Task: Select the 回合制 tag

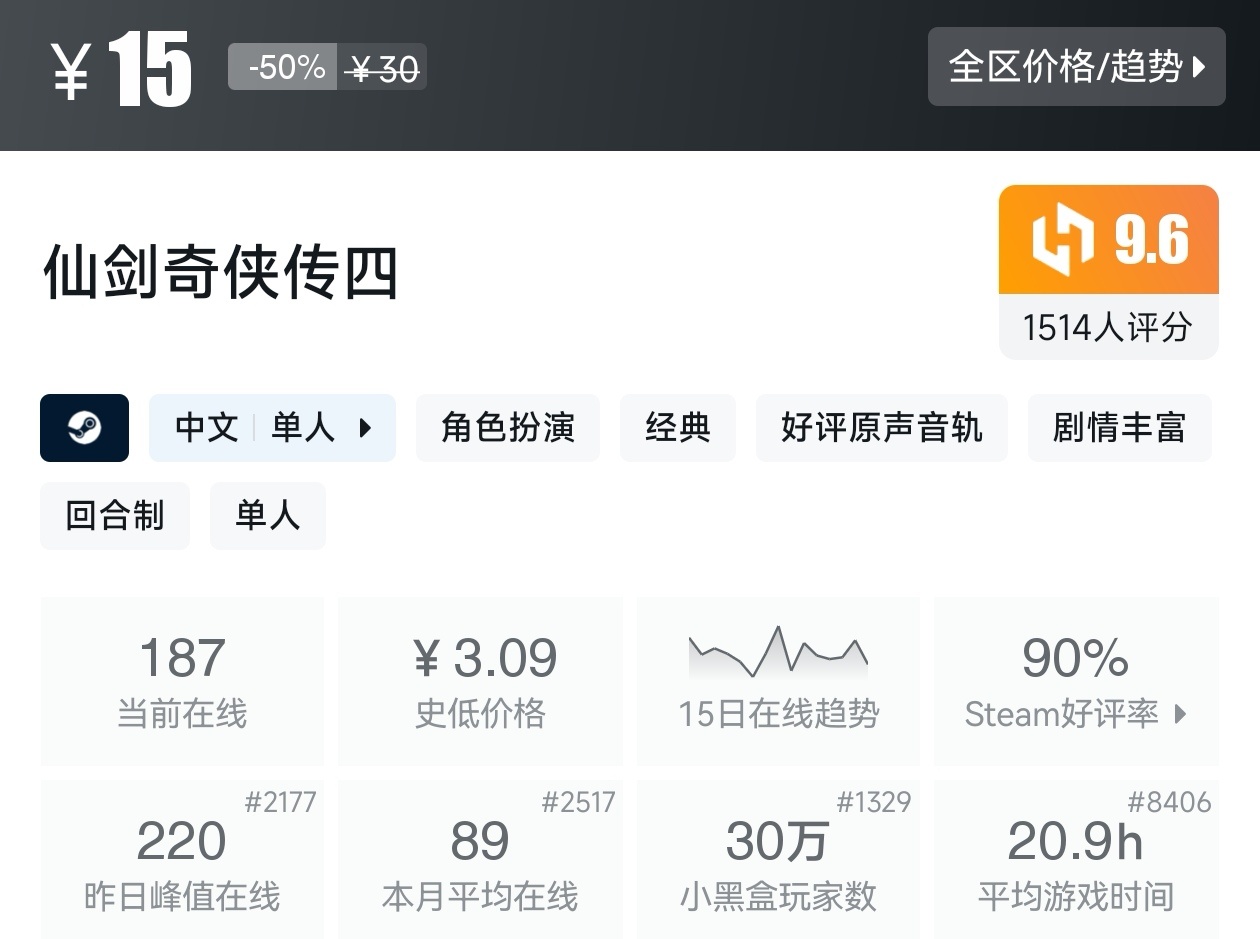Action: pos(114,515)
